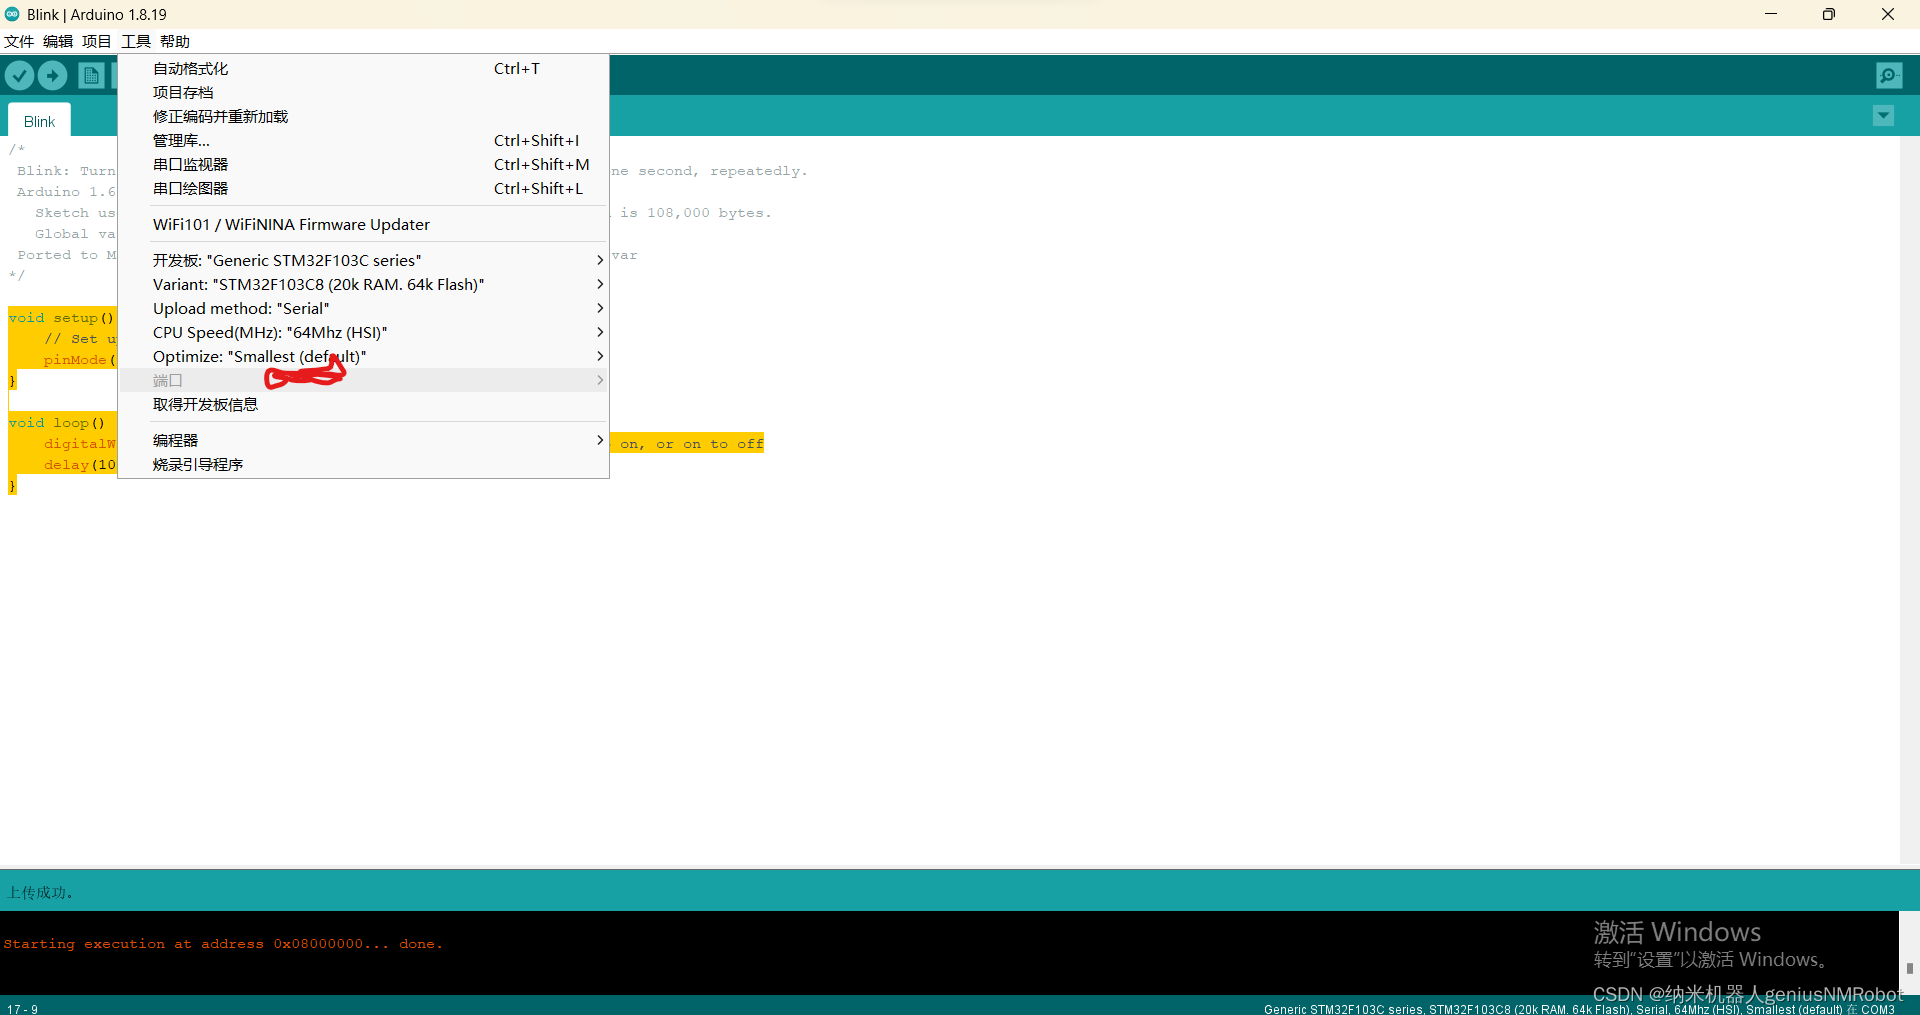Open the tab options dropdown arrow

(x=1883, y=116)
